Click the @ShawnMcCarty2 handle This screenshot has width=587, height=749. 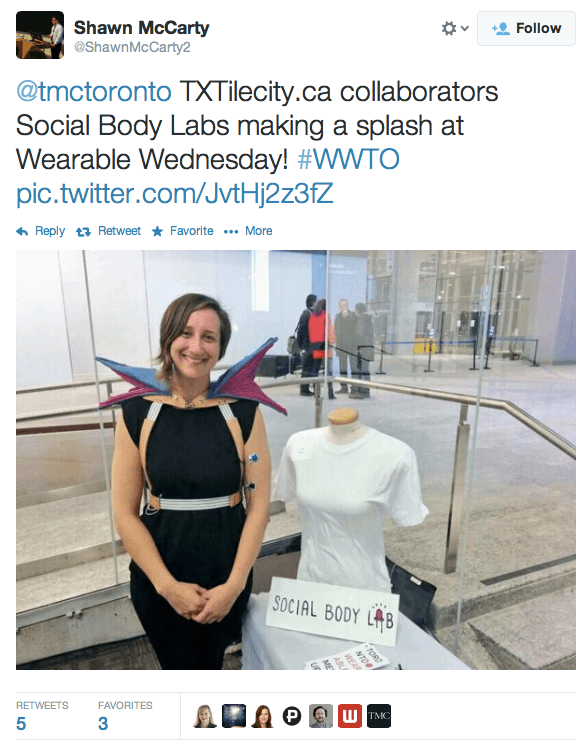tap(132, 47)
